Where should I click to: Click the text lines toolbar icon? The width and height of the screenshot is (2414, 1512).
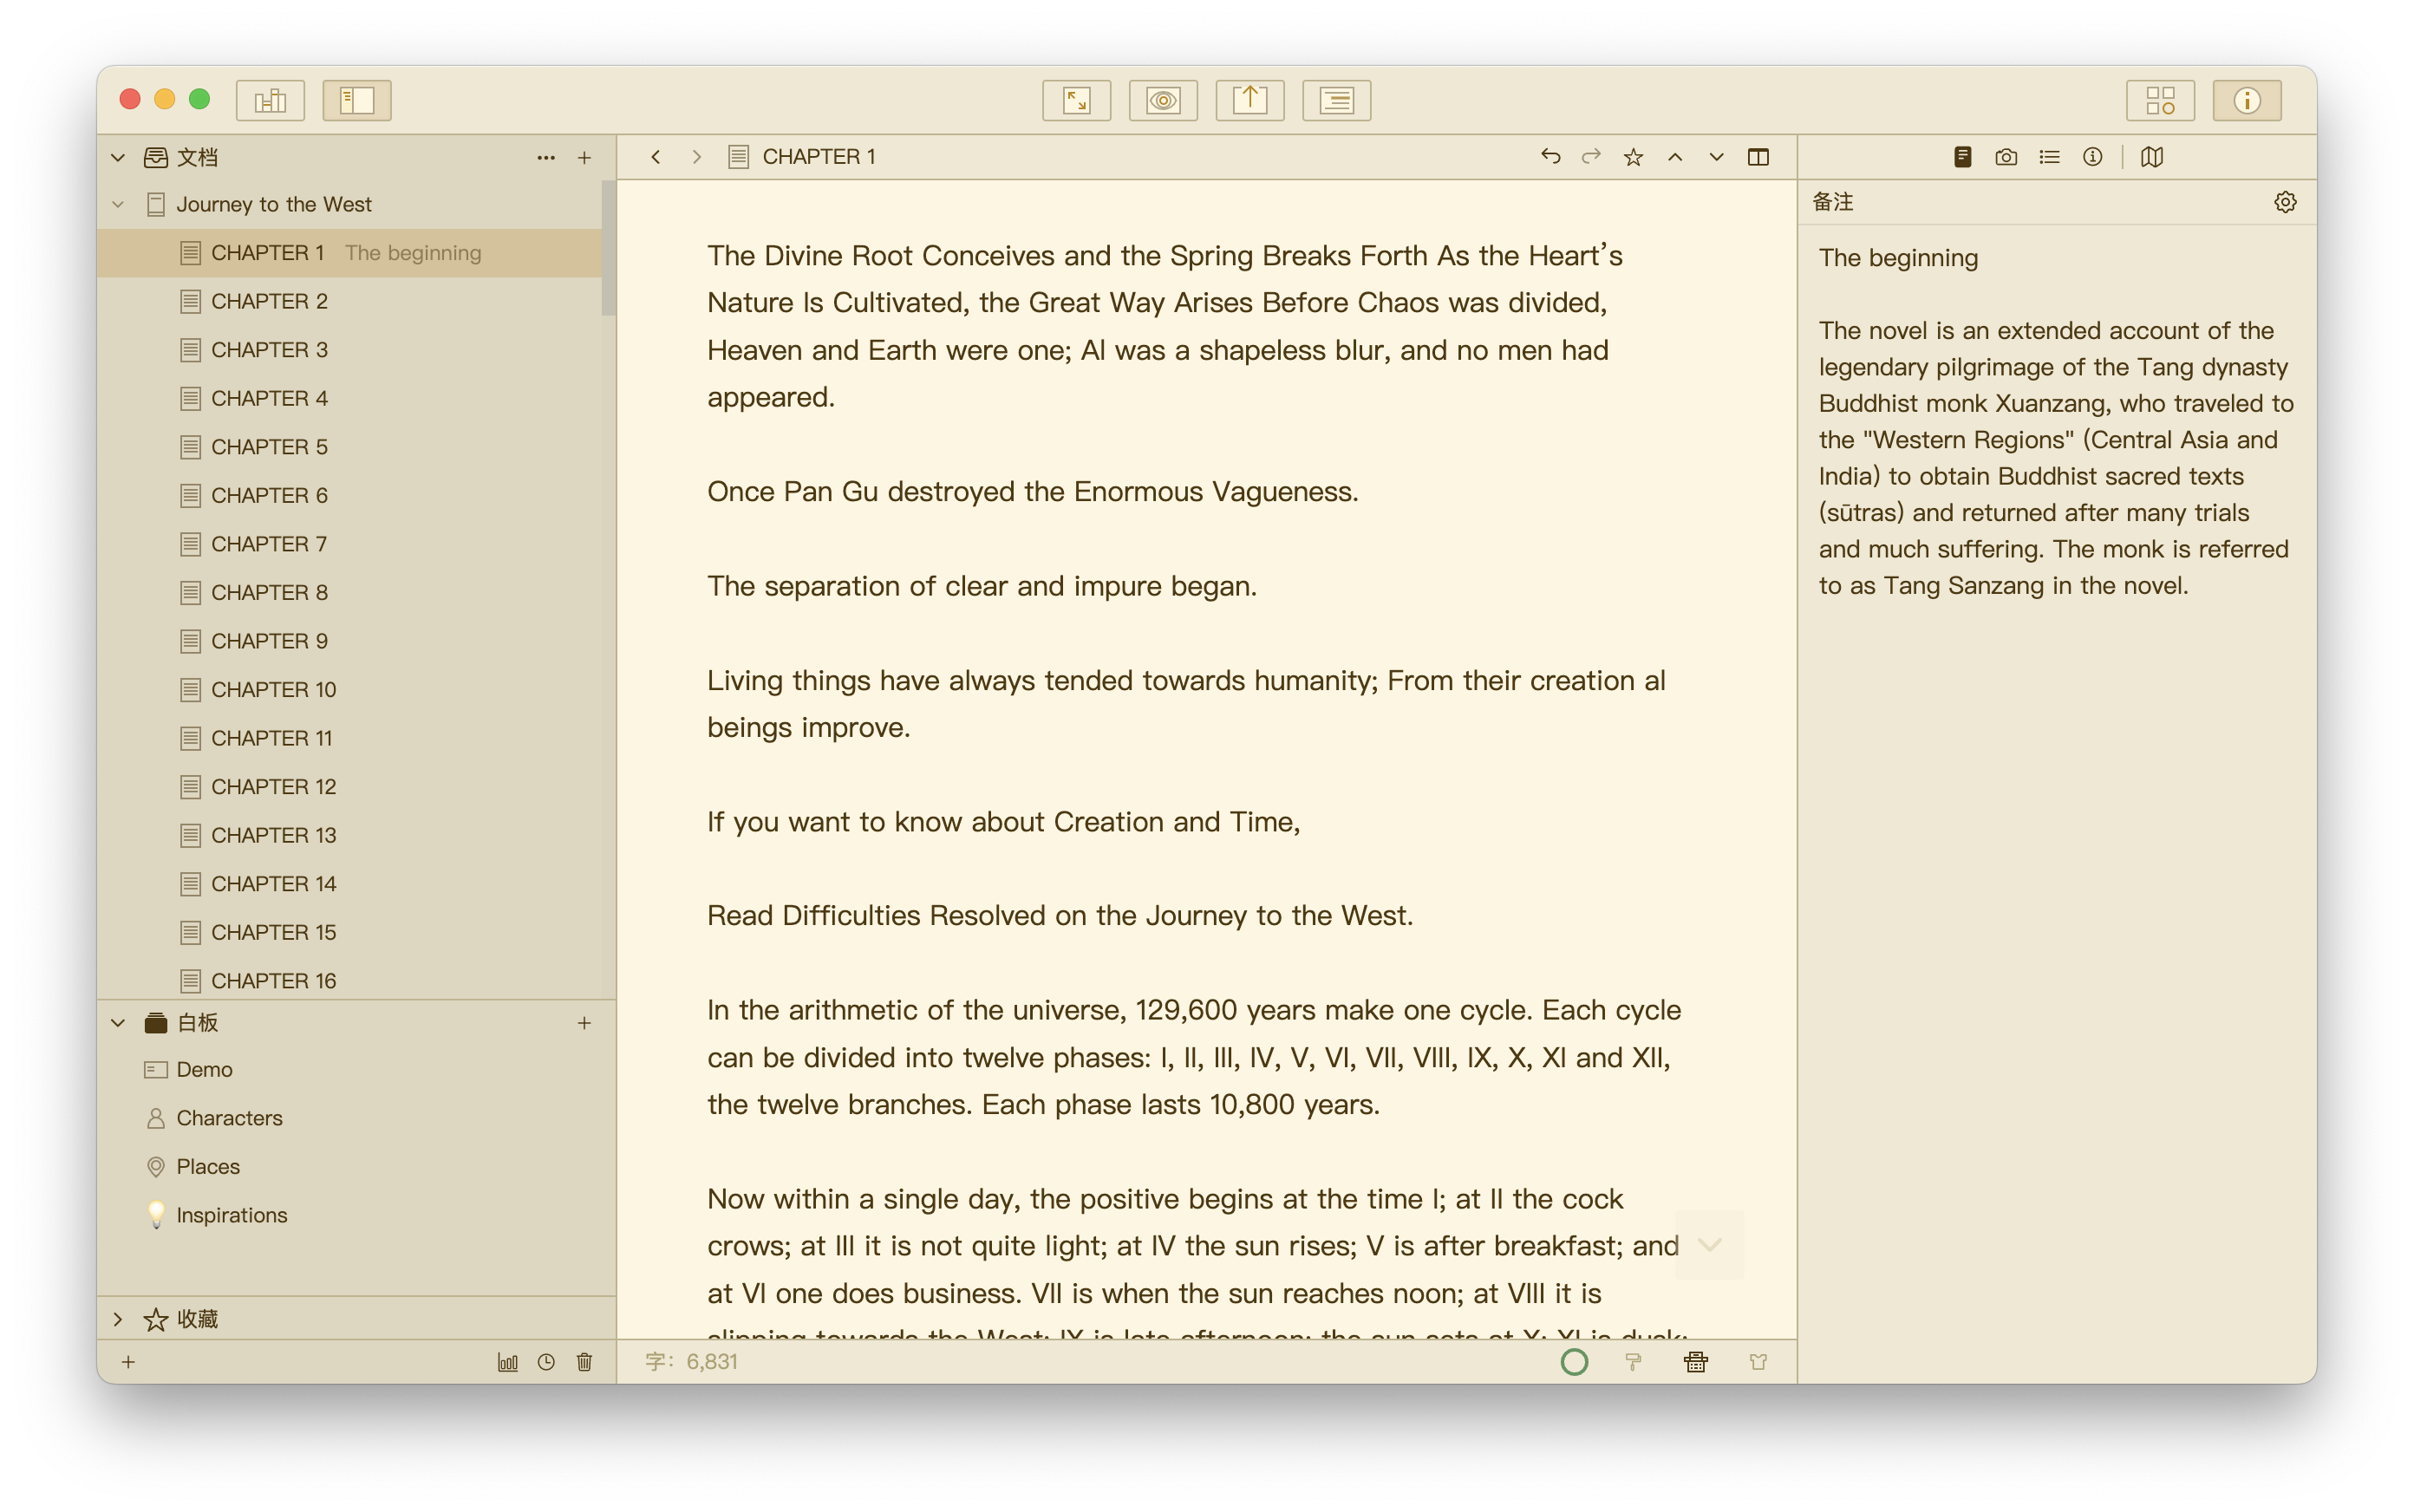tap(1336, 100)
